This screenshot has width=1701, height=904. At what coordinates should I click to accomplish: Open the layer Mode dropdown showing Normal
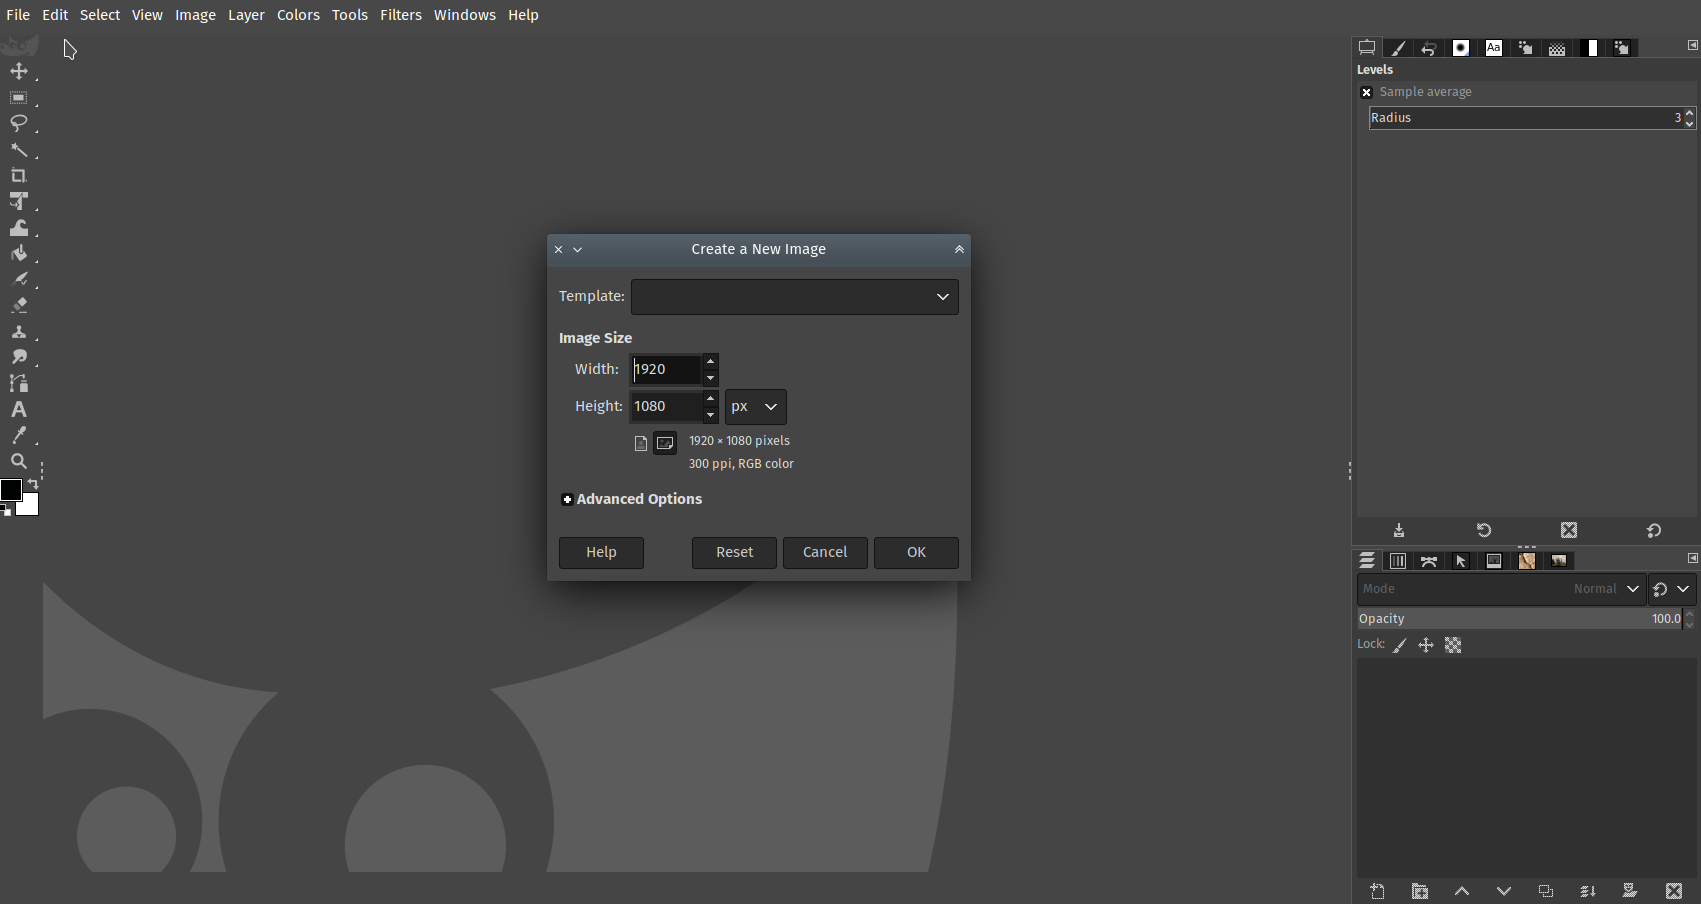(1501, 589)
